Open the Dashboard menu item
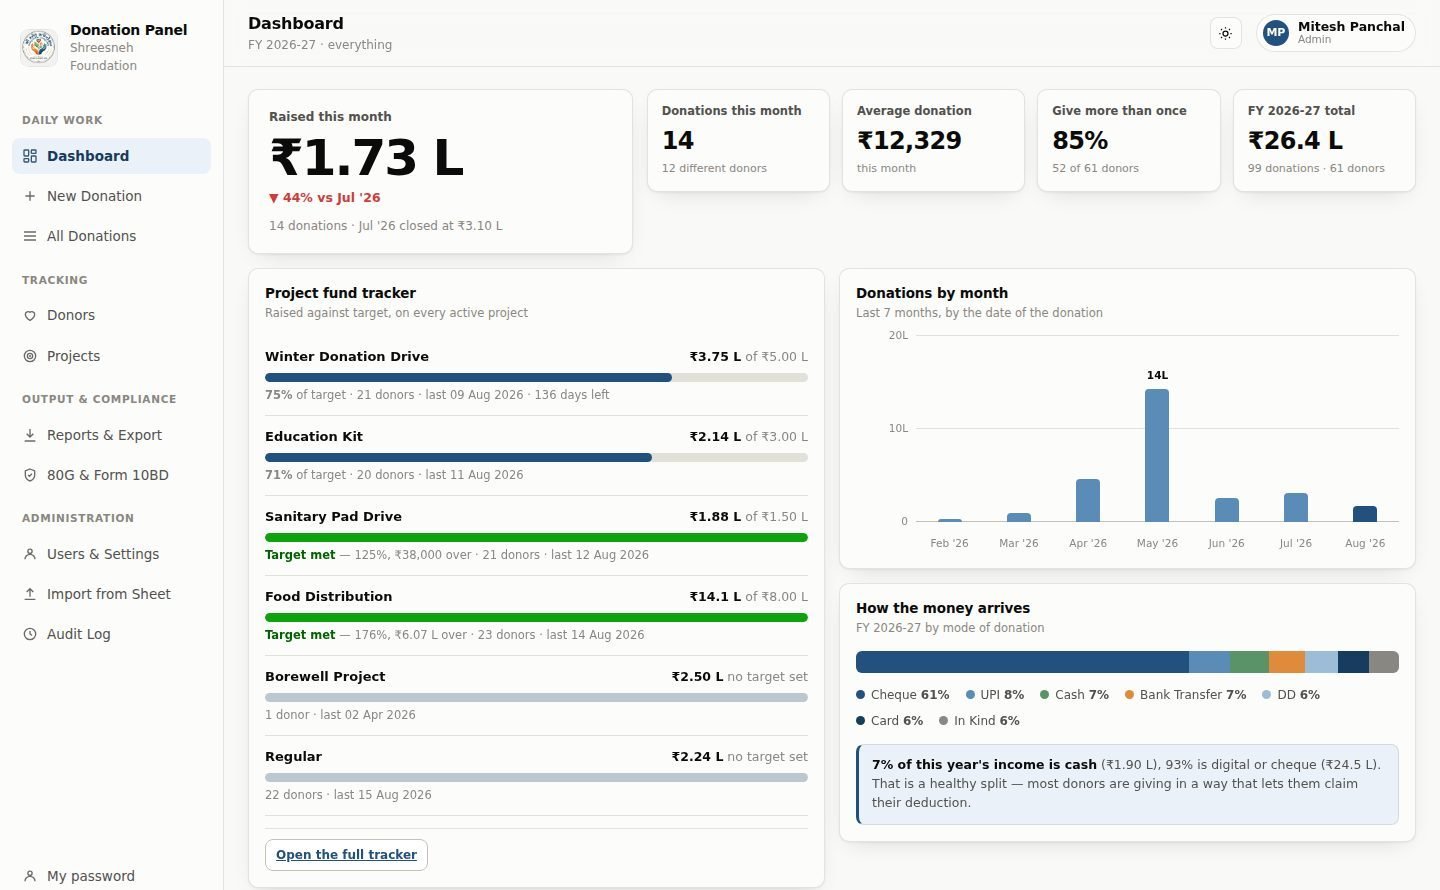The image size is (1440, 890). (x=112, y=156)
